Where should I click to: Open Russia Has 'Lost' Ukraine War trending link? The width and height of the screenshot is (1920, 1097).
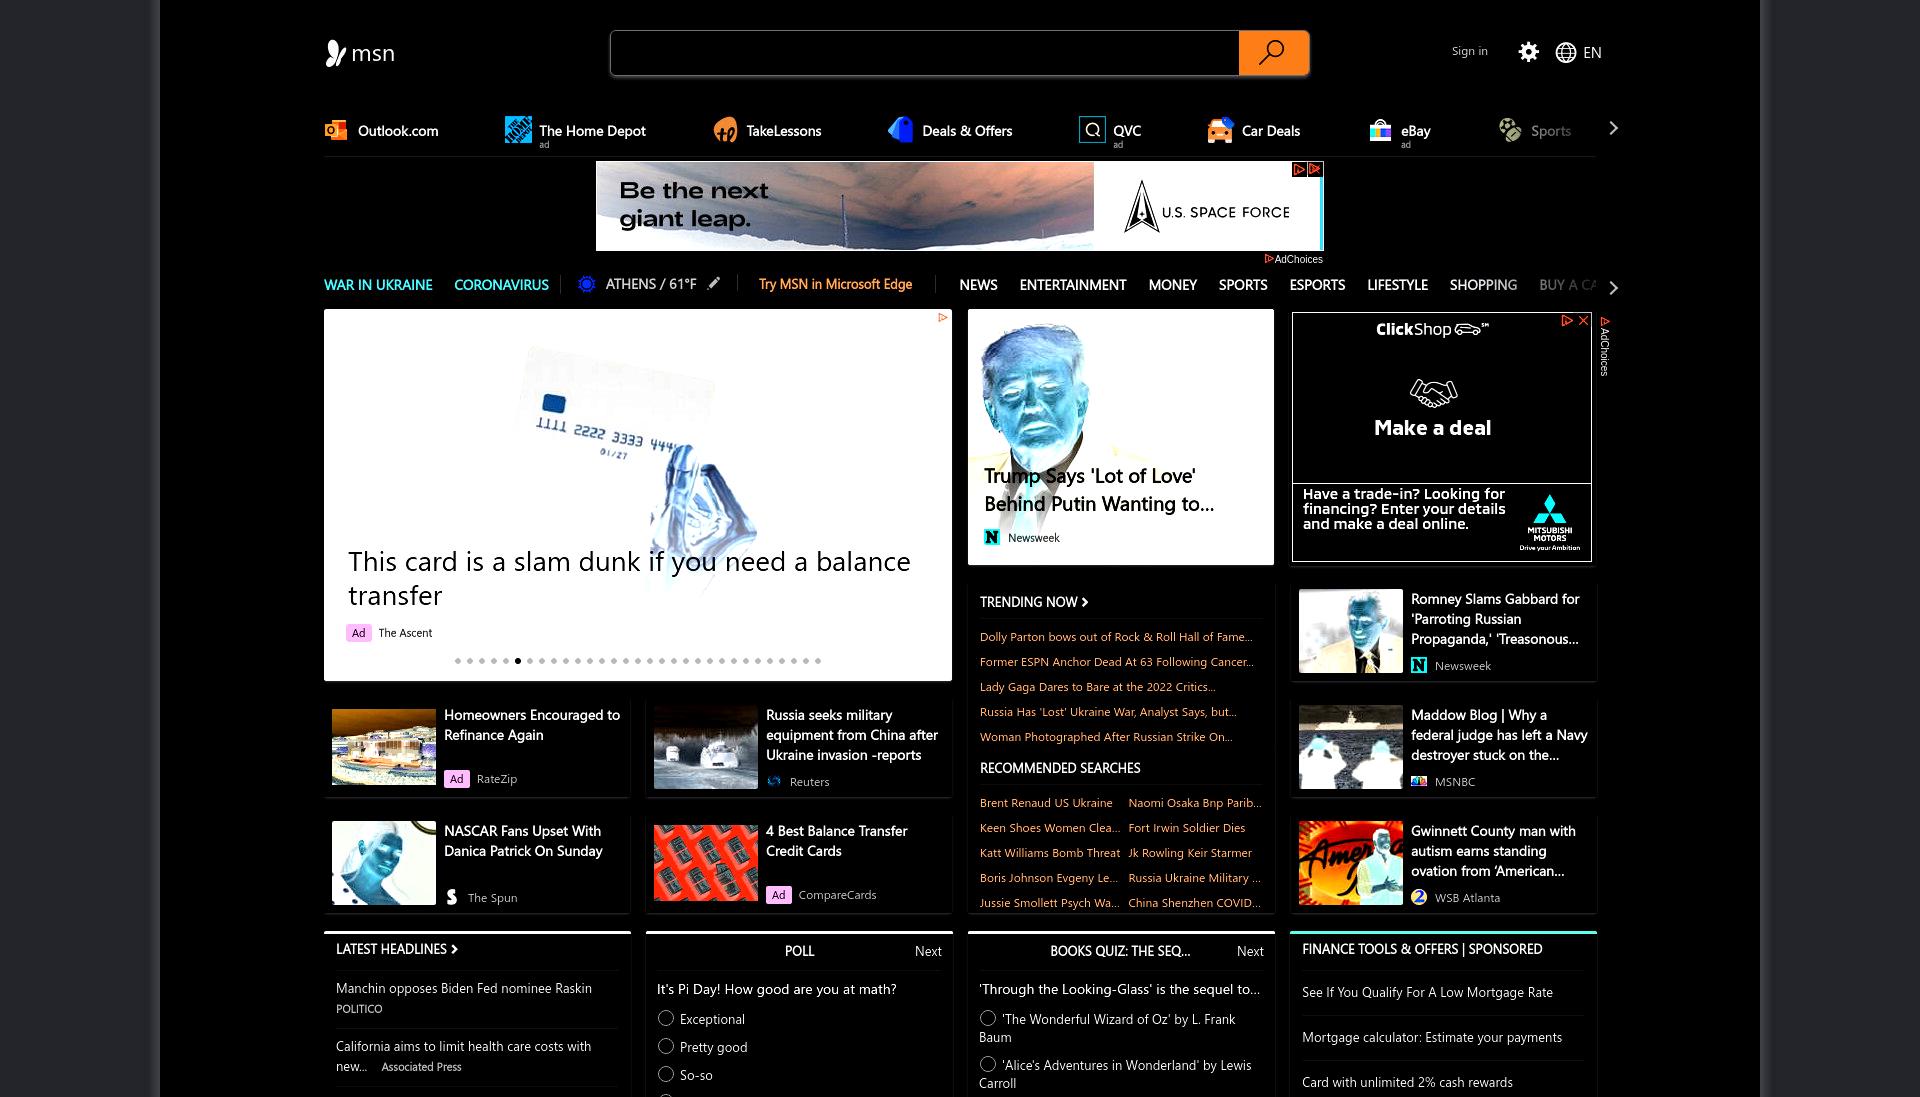tap(1108, 712)
